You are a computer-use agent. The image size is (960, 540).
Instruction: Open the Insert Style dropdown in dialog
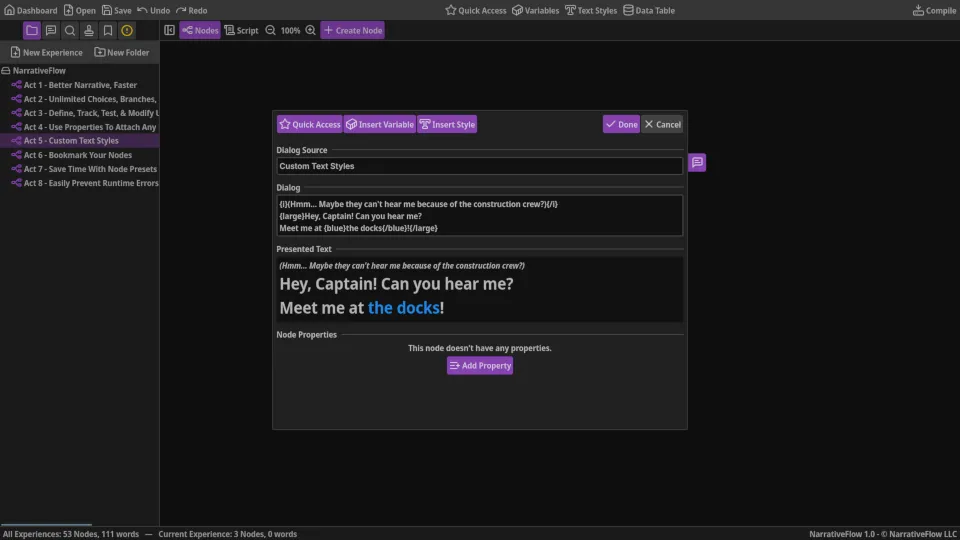pyautogui.click(x=447, y=125)
